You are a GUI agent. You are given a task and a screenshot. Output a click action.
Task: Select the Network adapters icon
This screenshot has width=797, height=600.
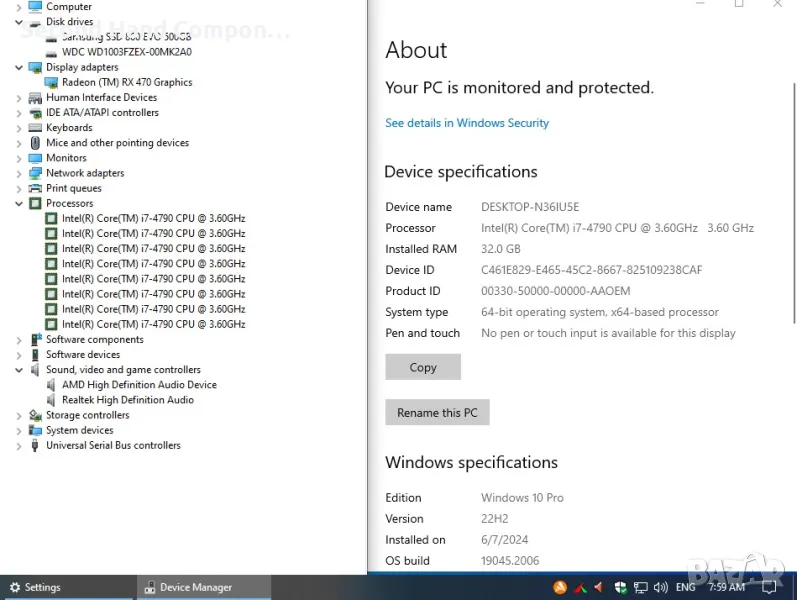click(36, 173)
